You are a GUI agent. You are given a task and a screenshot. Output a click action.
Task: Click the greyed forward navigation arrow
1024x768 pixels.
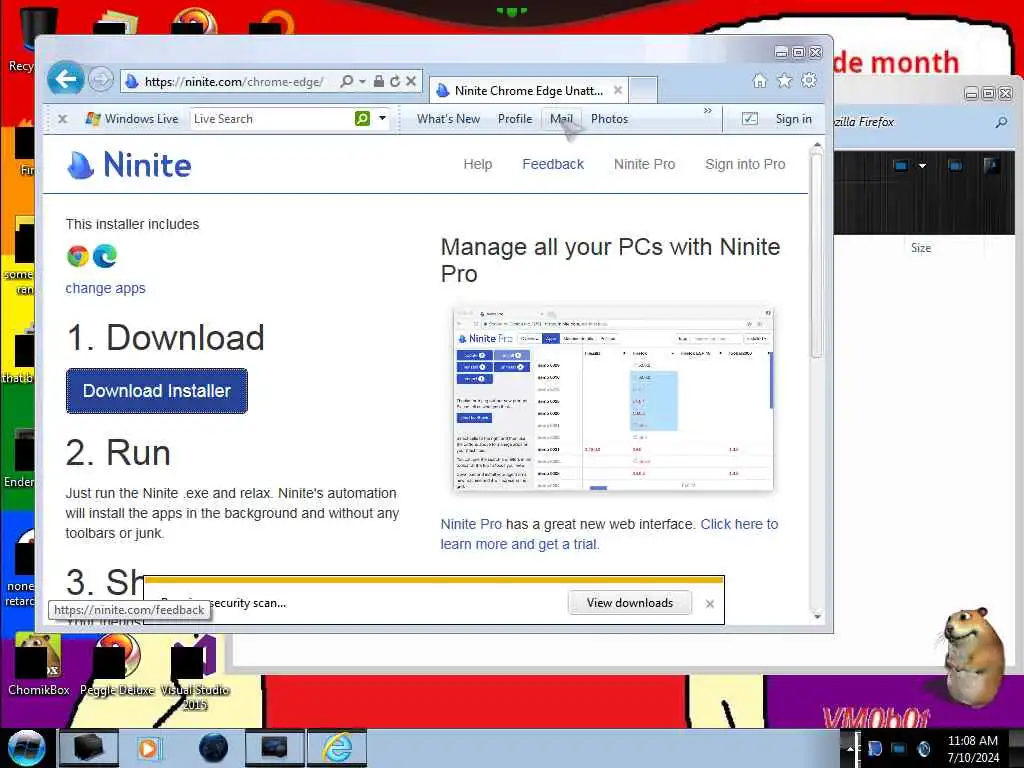[101, 80]
